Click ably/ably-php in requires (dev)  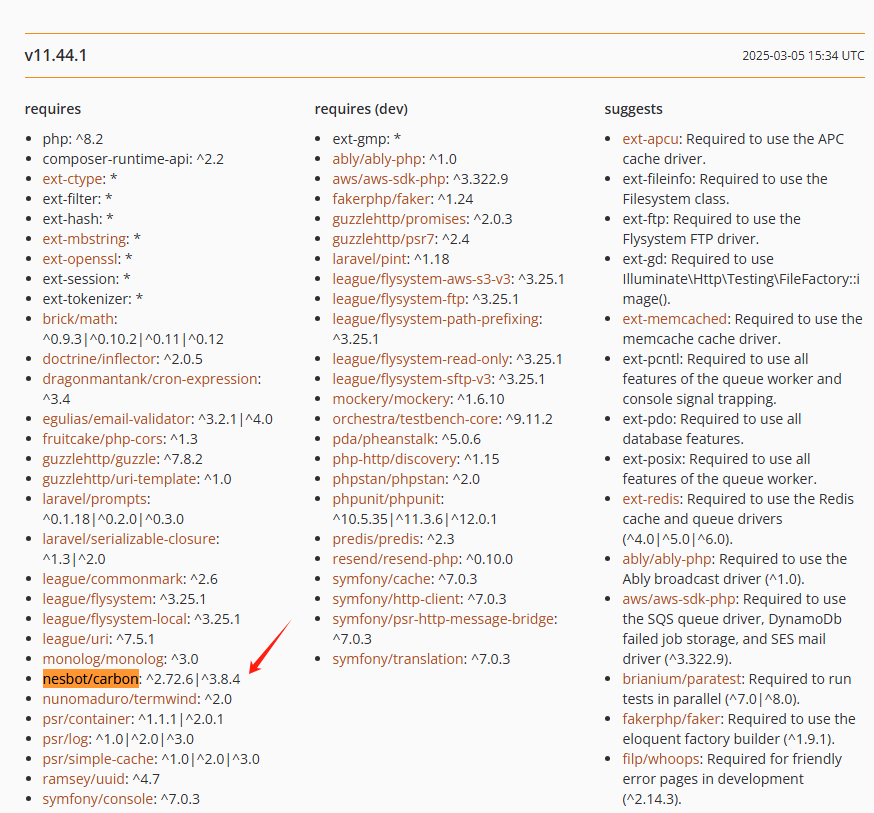click(x=379, y=159)
